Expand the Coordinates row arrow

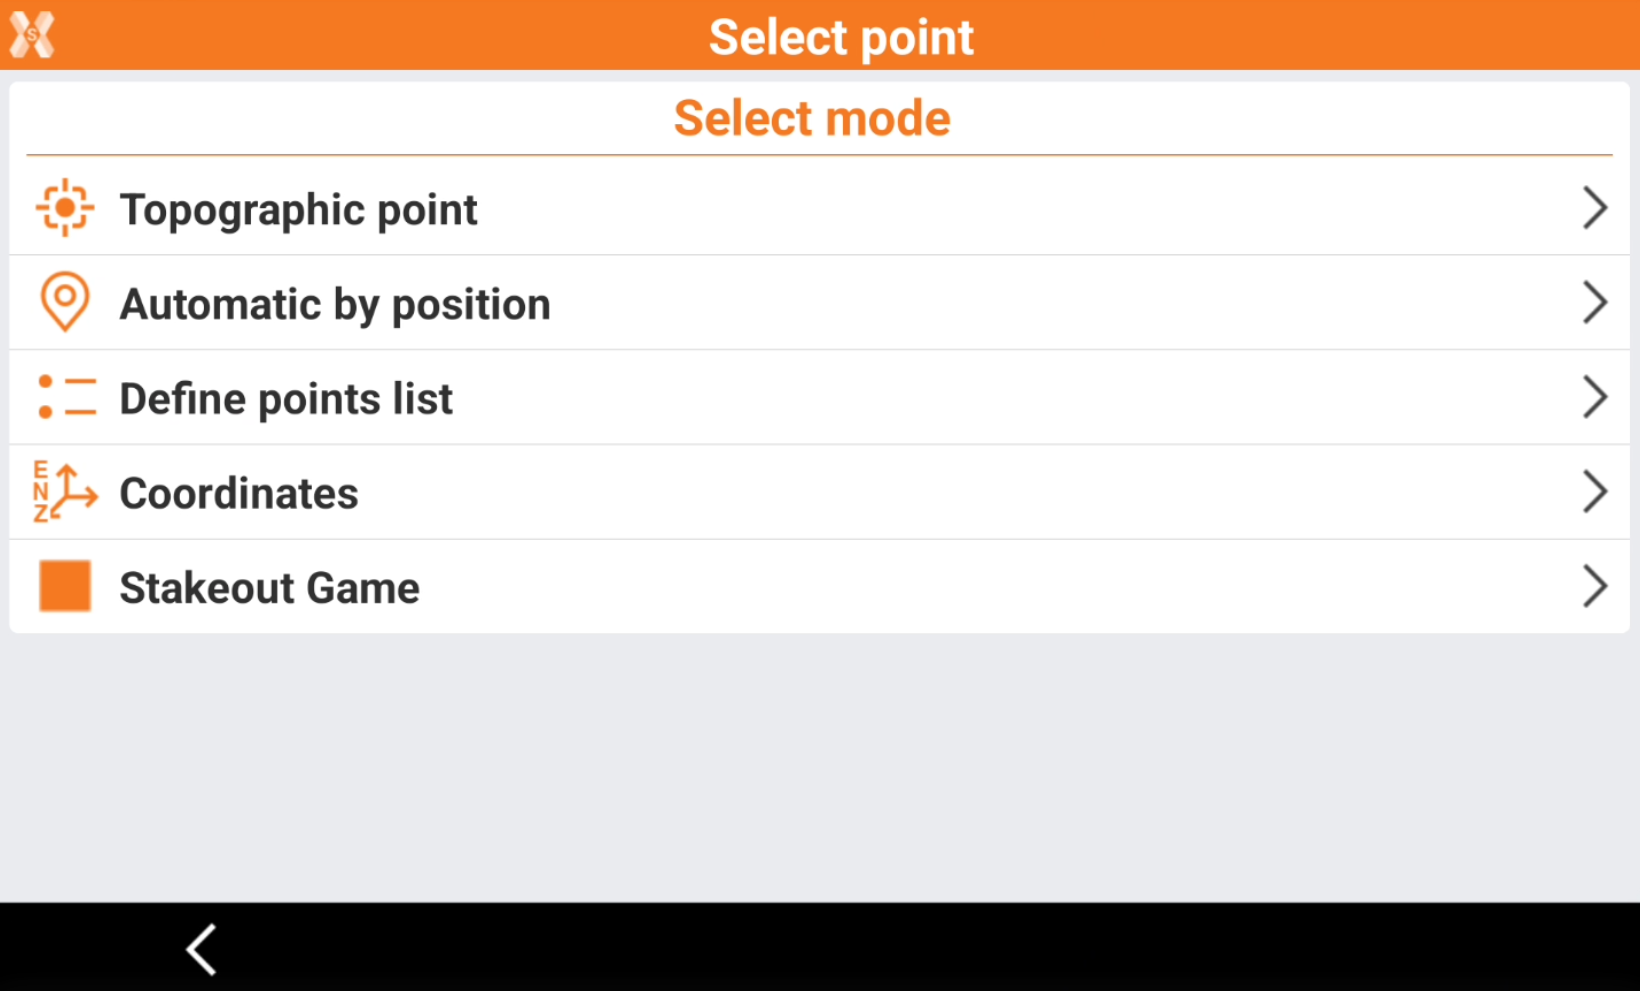coord(1594,492)
